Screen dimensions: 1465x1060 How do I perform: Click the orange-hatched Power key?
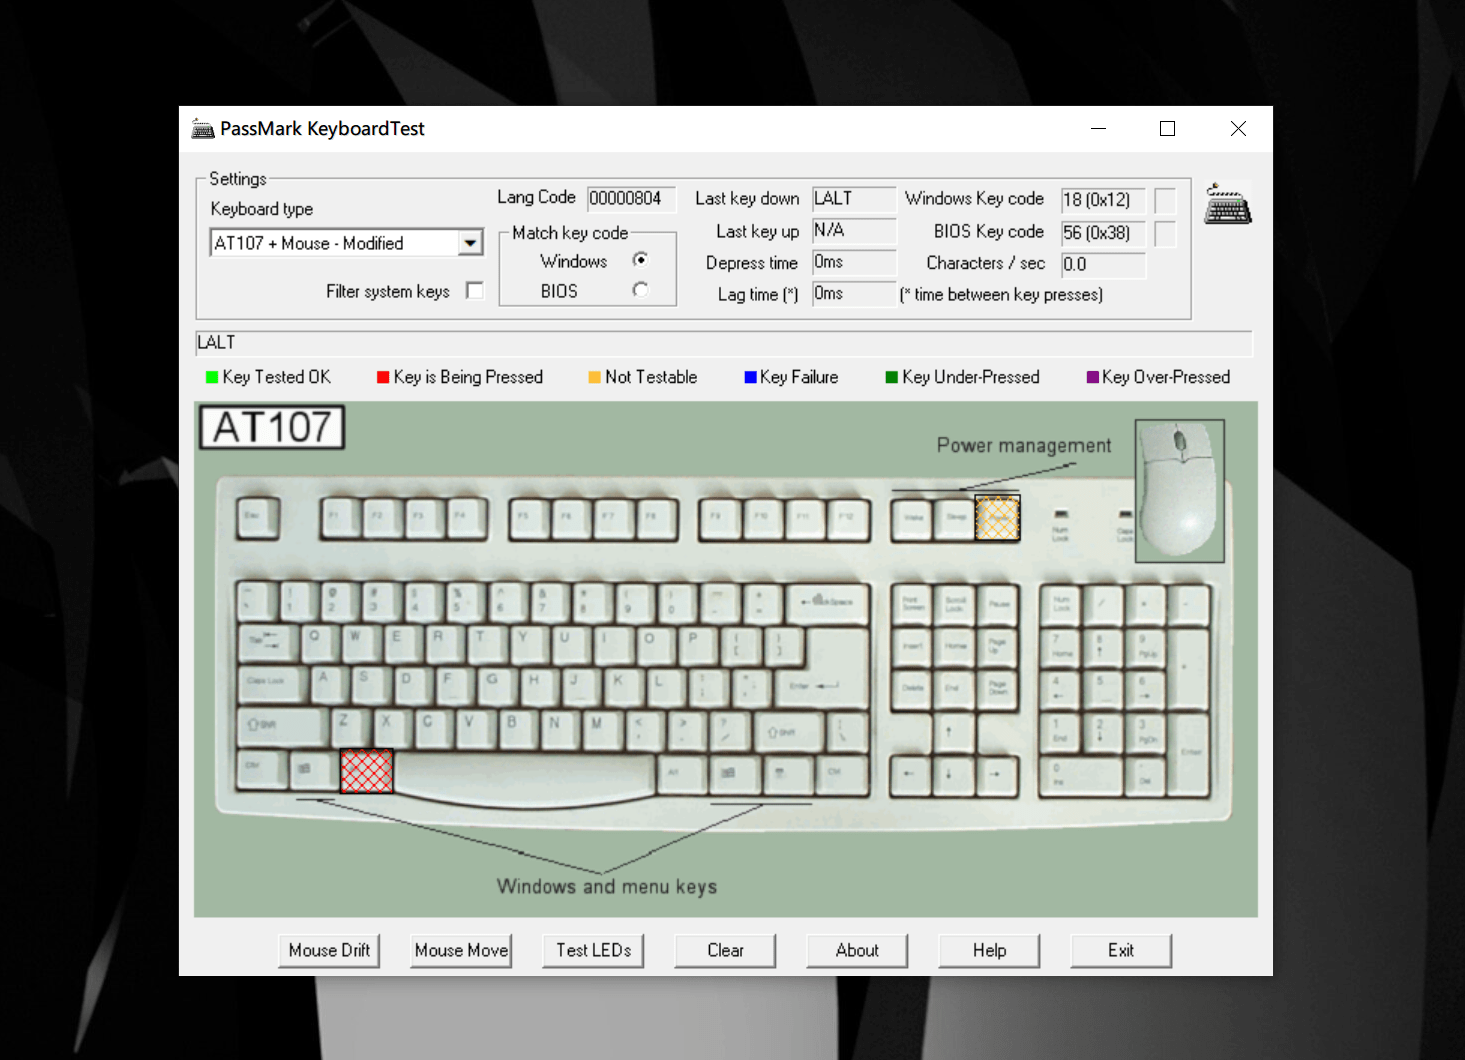coord(998,518)
